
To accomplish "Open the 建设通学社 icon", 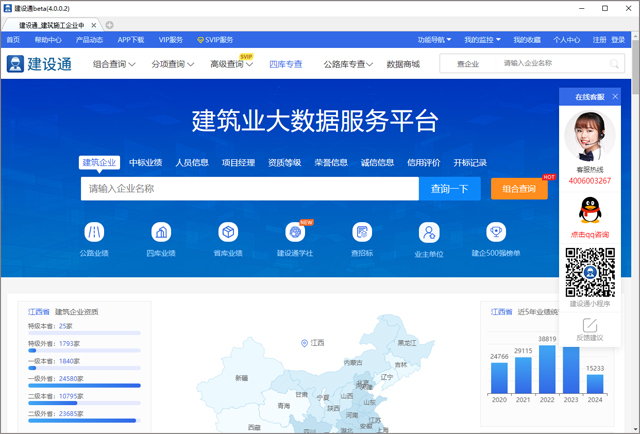I will pyautogui.click(x=295, y=232).
